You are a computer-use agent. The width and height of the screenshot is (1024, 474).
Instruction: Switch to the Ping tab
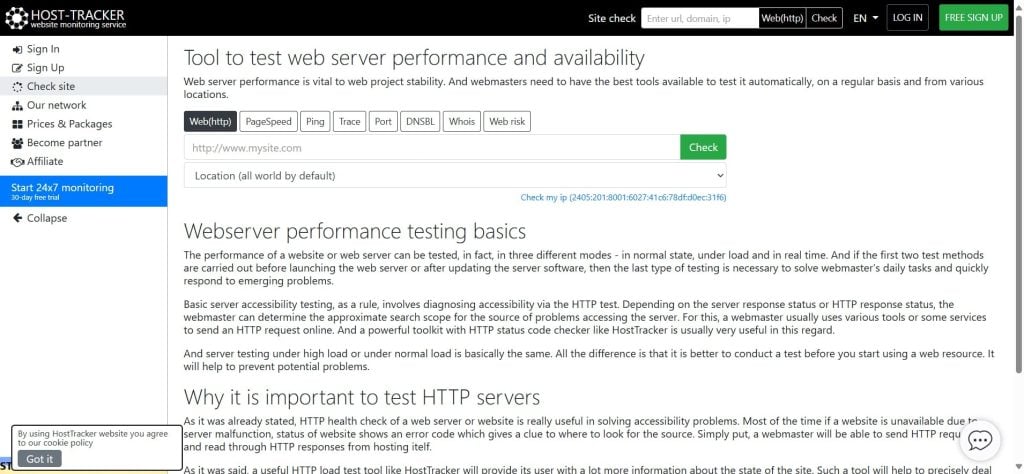click(315, 122)
